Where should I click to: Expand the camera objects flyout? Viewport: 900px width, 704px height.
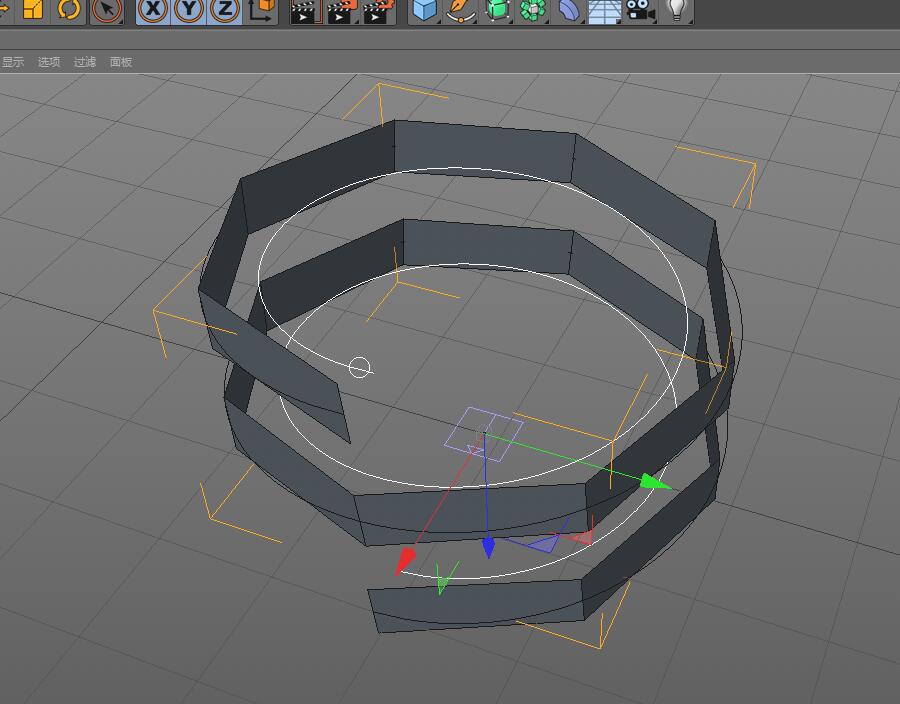point(640,10)
